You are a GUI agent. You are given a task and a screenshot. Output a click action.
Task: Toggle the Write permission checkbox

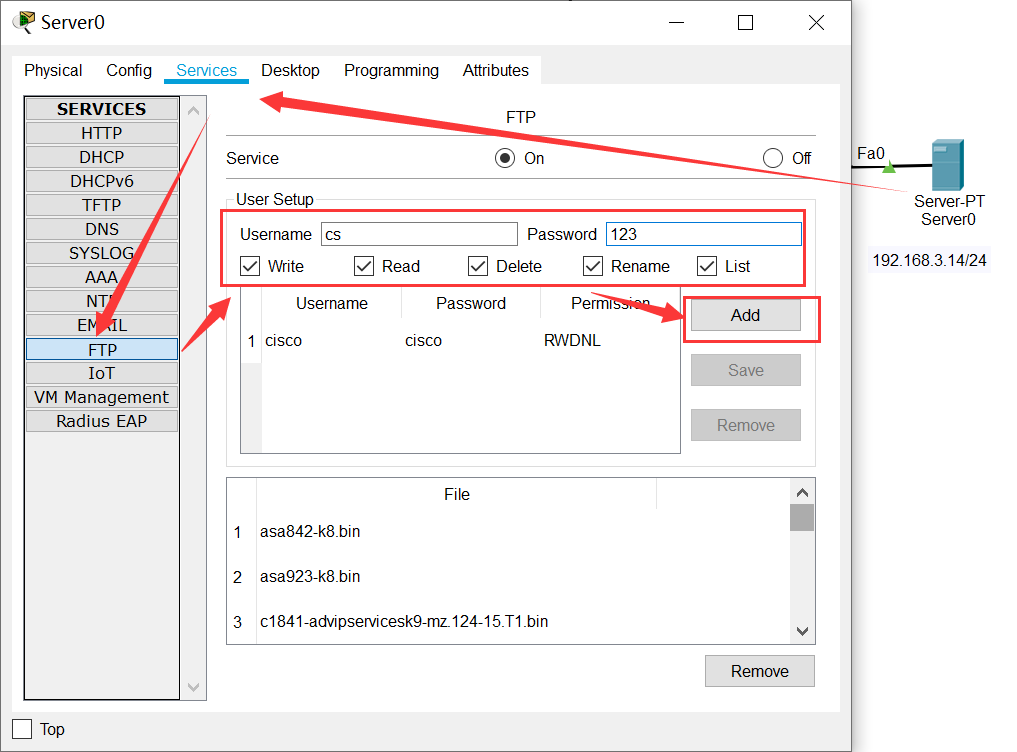pos(250,266)
